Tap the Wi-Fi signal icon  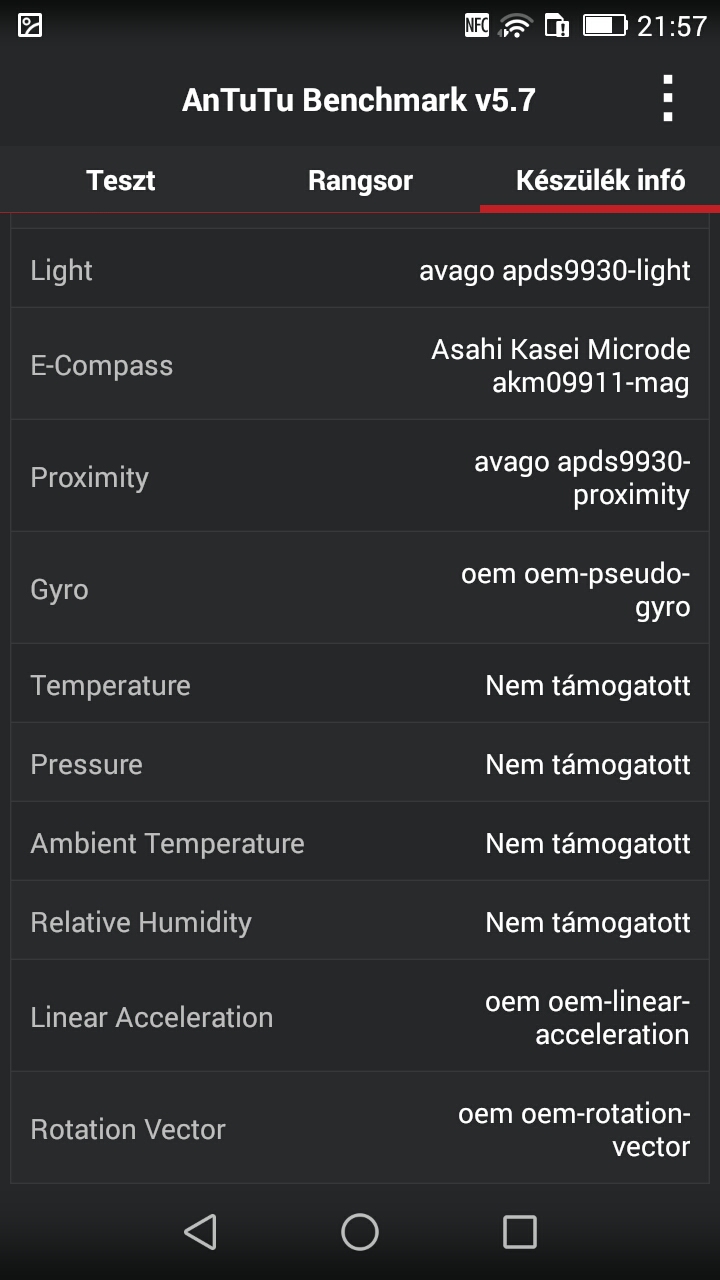coord(516,26)
